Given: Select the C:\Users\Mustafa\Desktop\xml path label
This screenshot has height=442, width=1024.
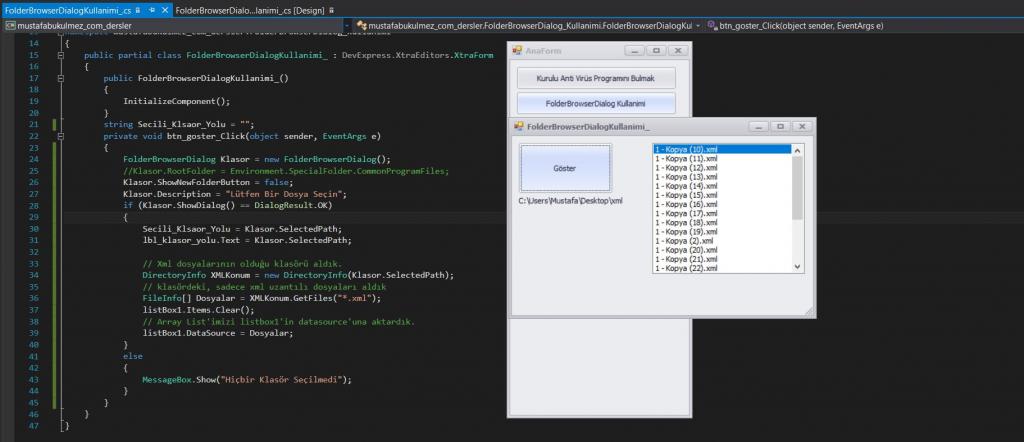Looking at the screenshot, I should click(x=571, y=200).
